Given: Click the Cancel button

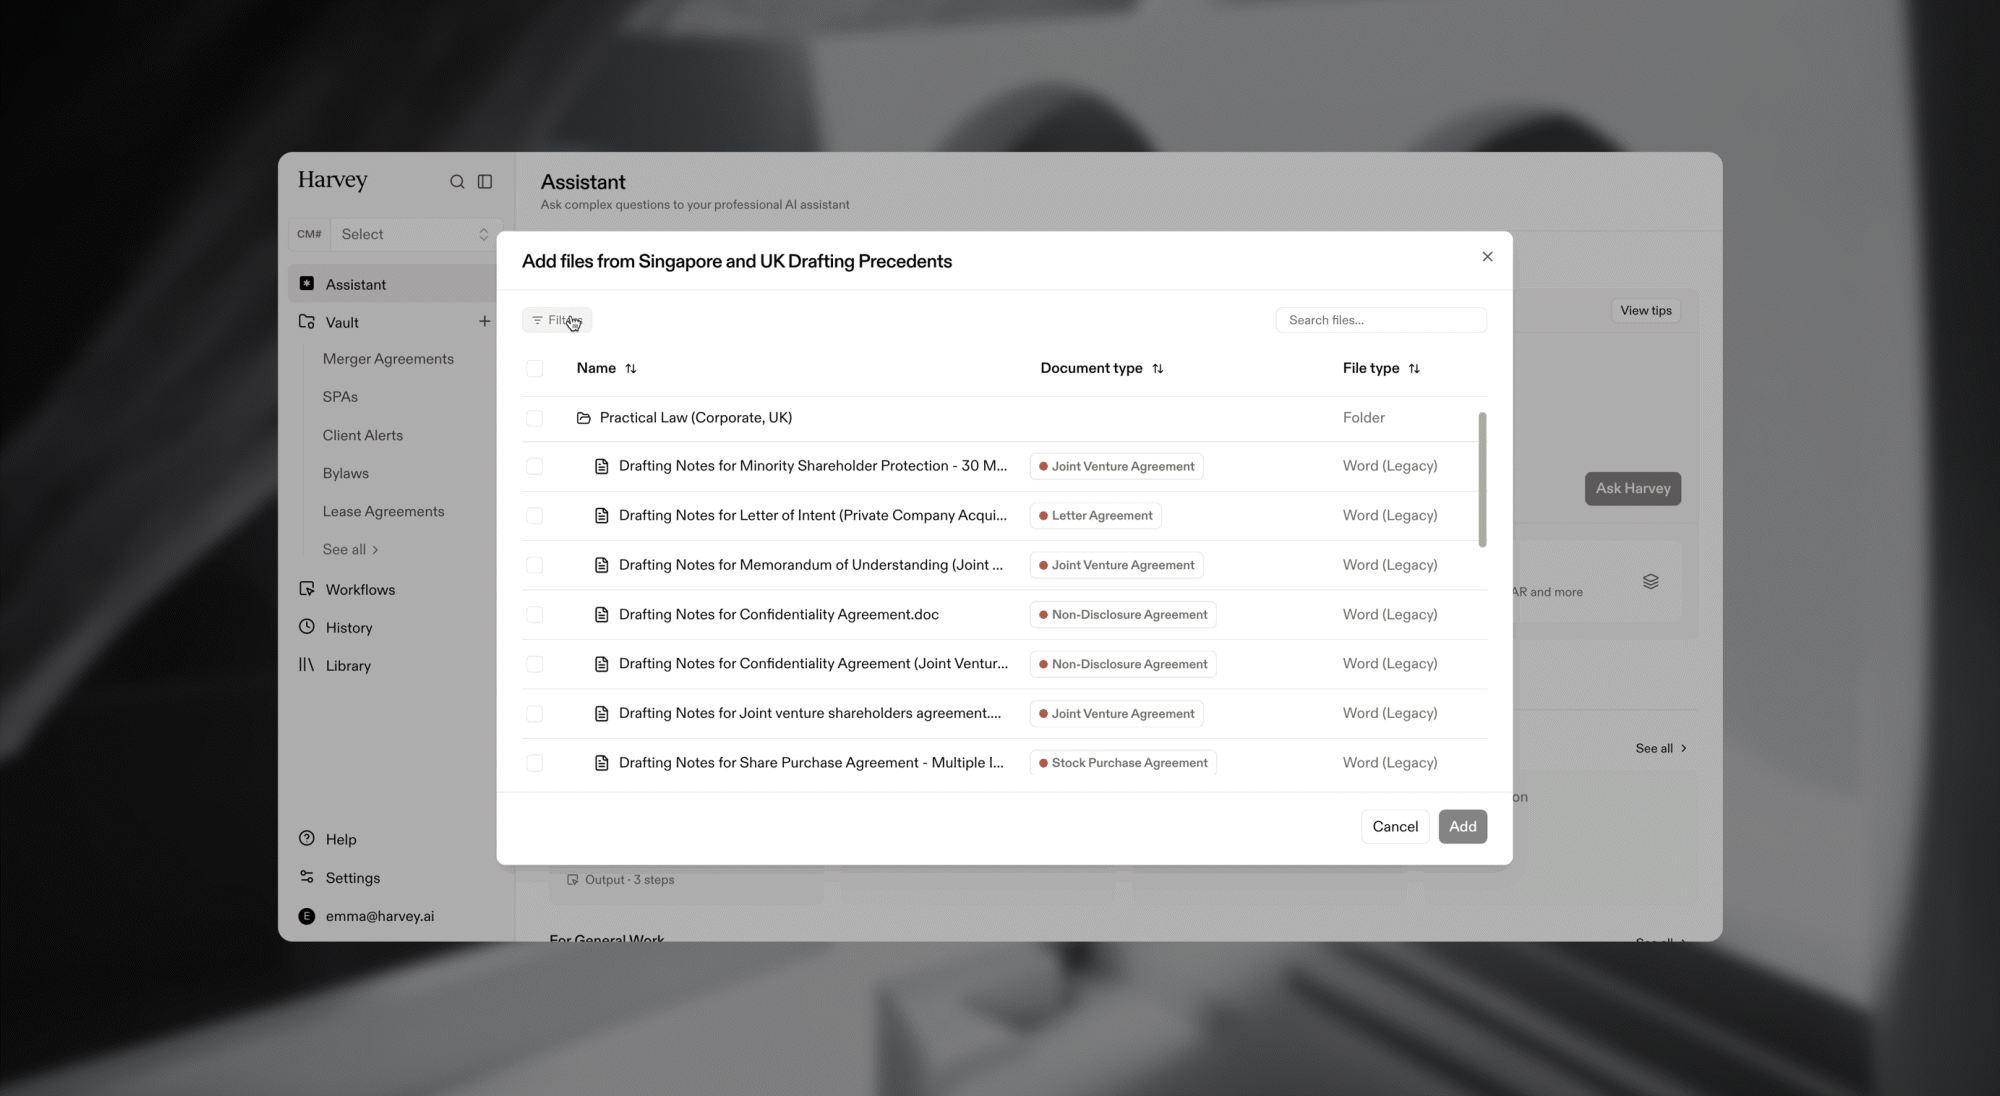Looking at the screenshot, I should (1395, 827).
